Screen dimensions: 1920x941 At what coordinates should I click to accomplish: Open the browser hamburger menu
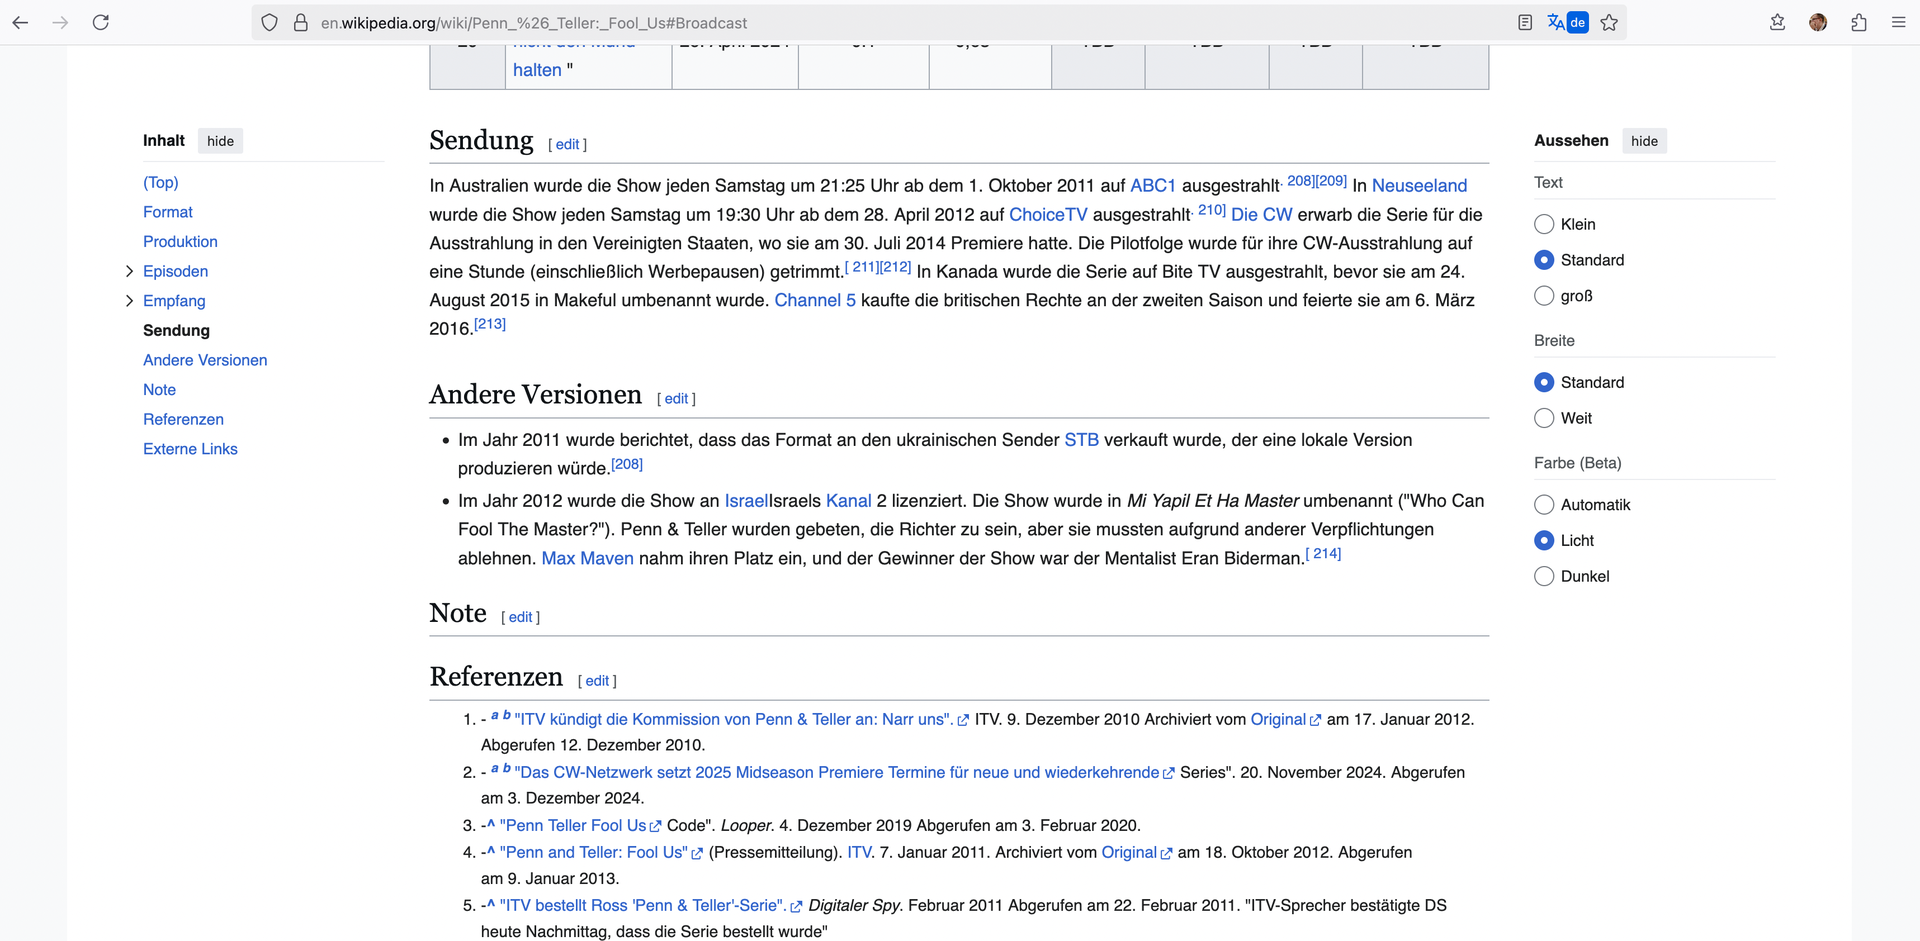1898,22
